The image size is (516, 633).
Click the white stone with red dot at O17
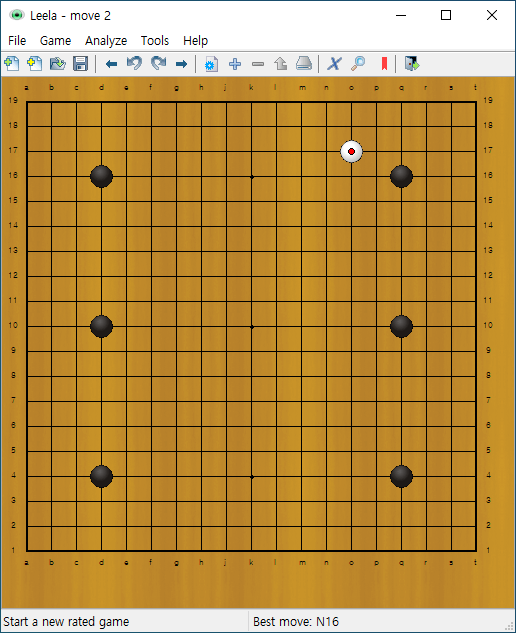[x=351, y=151]
